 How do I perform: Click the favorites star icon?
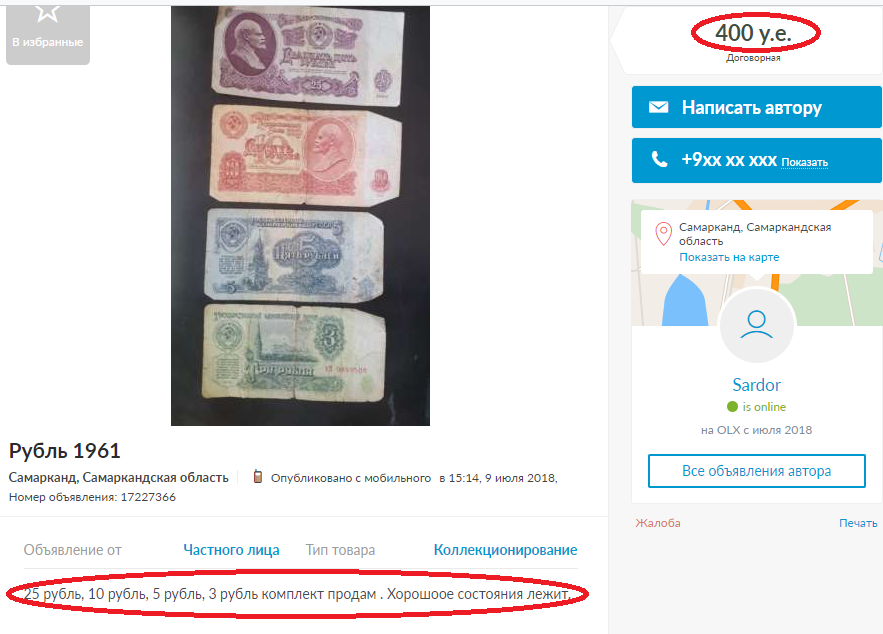tap(47, 13)
